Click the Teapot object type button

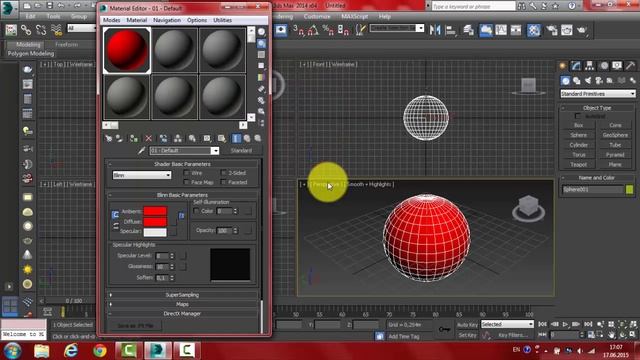pos(579,164)
